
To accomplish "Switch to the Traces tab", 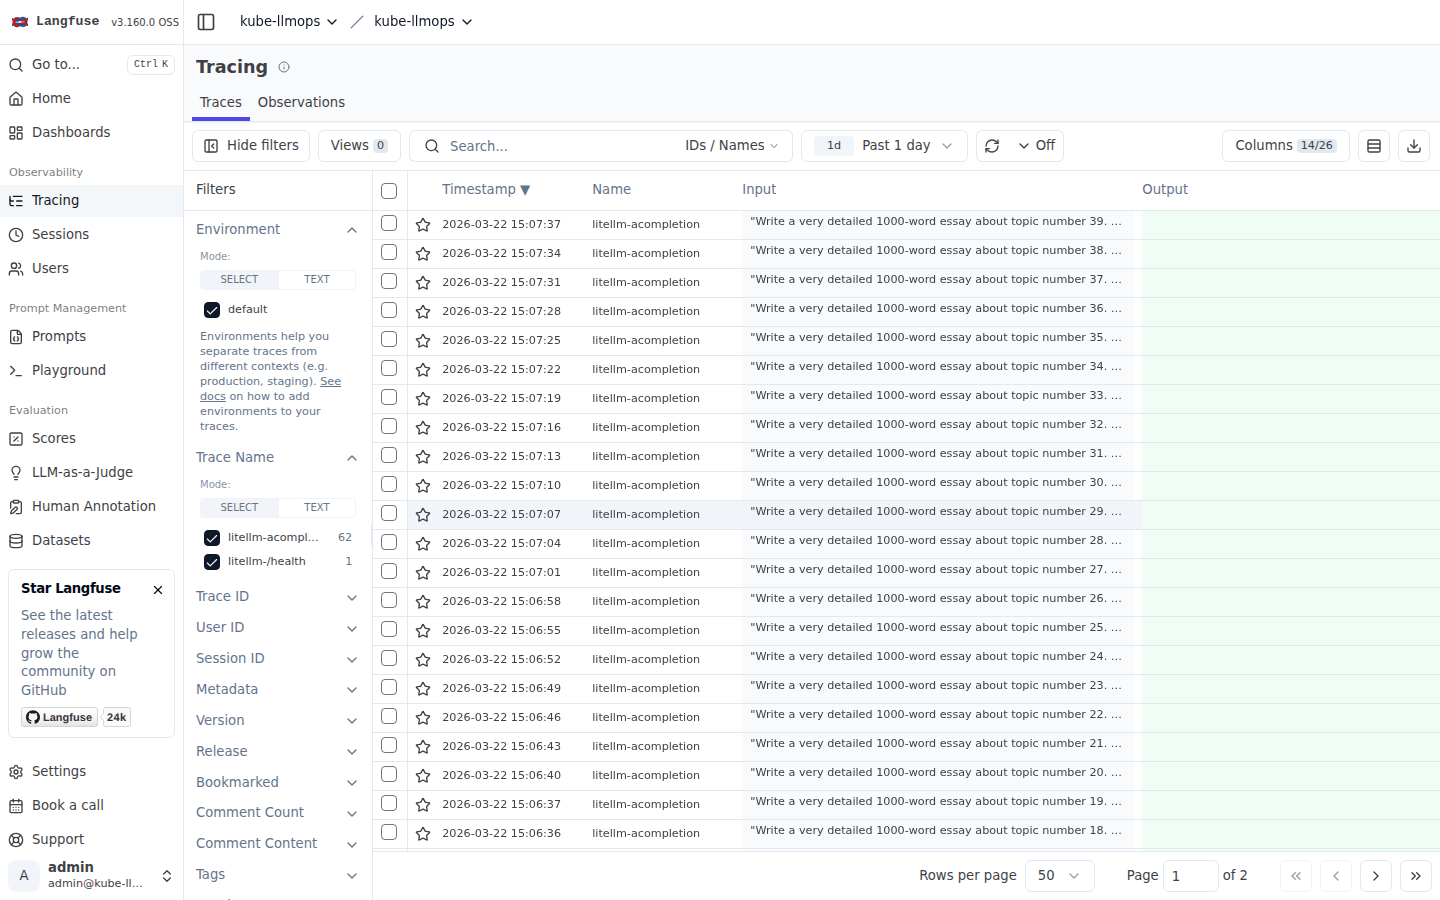I will [x=221, y=102].
